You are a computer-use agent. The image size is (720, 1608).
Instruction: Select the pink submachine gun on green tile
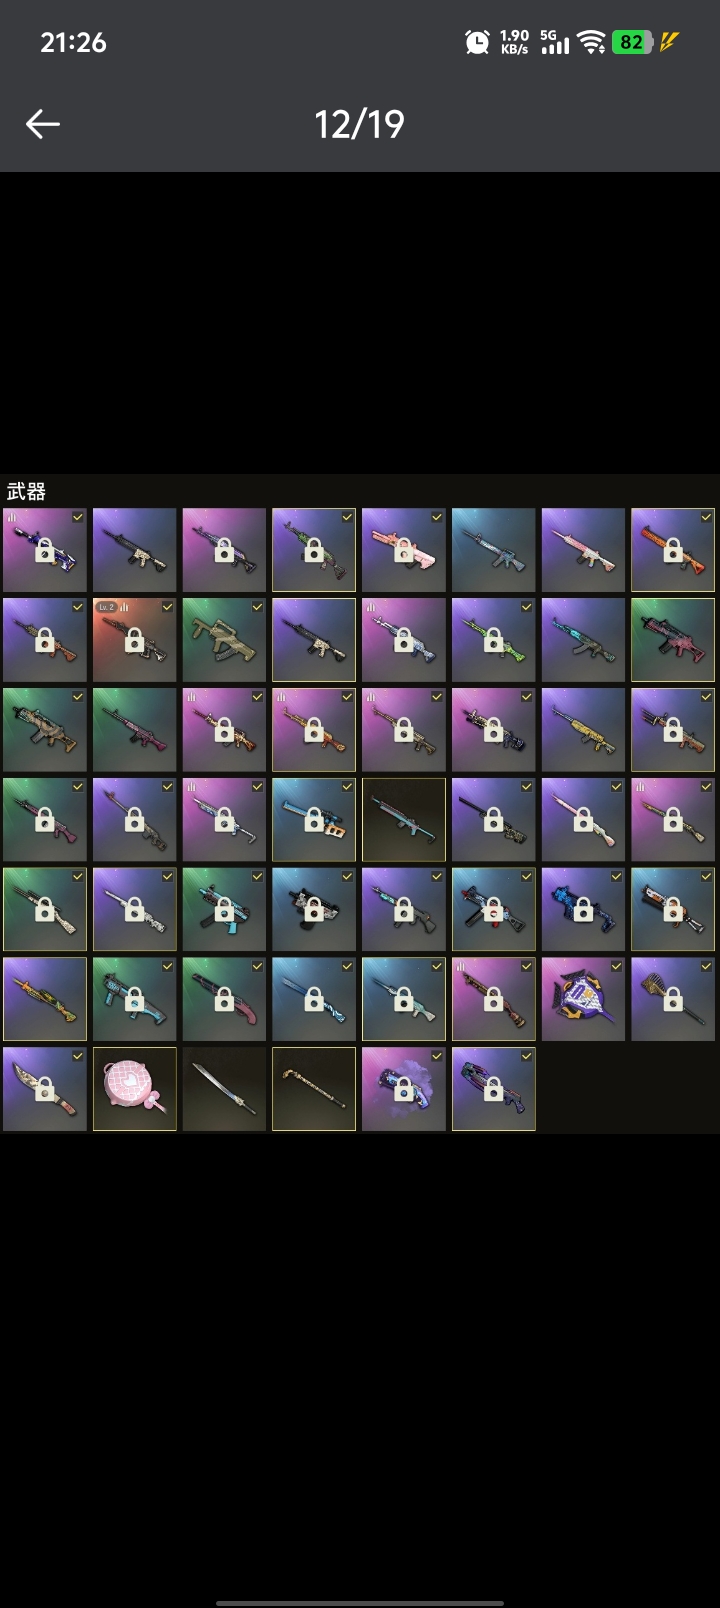click(673, 640)
